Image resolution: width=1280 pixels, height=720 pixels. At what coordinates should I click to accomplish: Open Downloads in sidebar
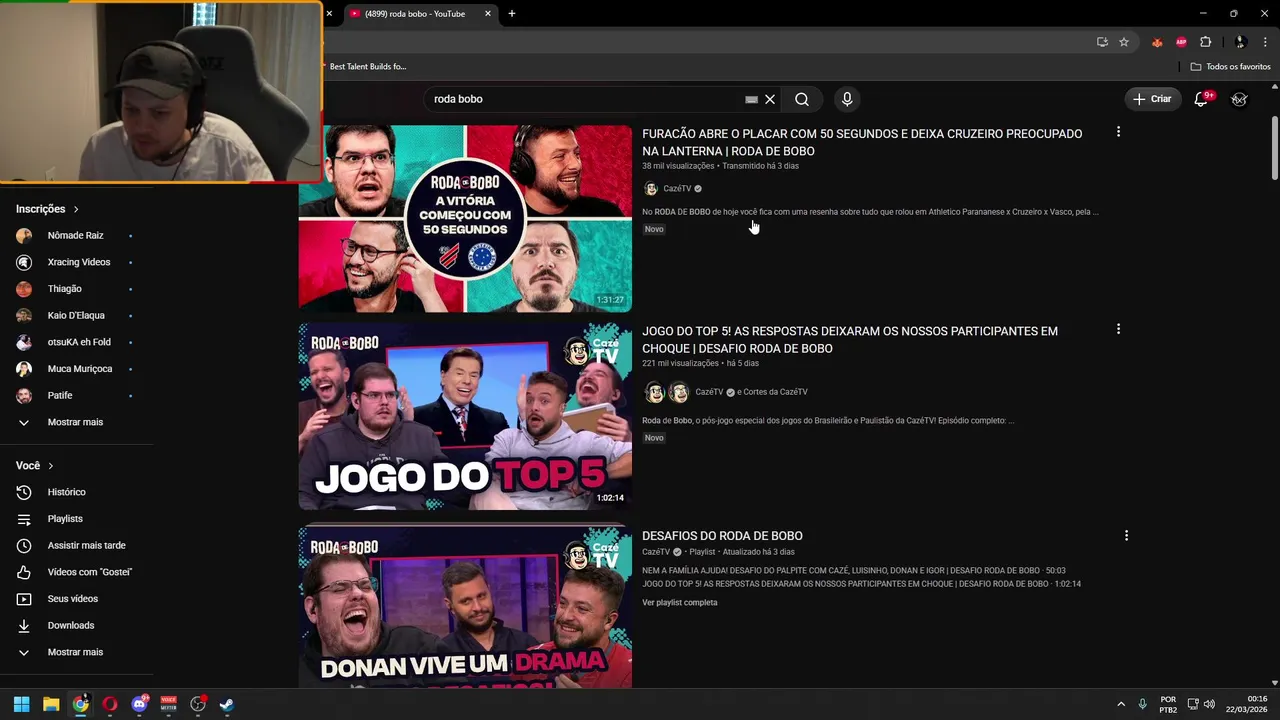click(70, 625)
